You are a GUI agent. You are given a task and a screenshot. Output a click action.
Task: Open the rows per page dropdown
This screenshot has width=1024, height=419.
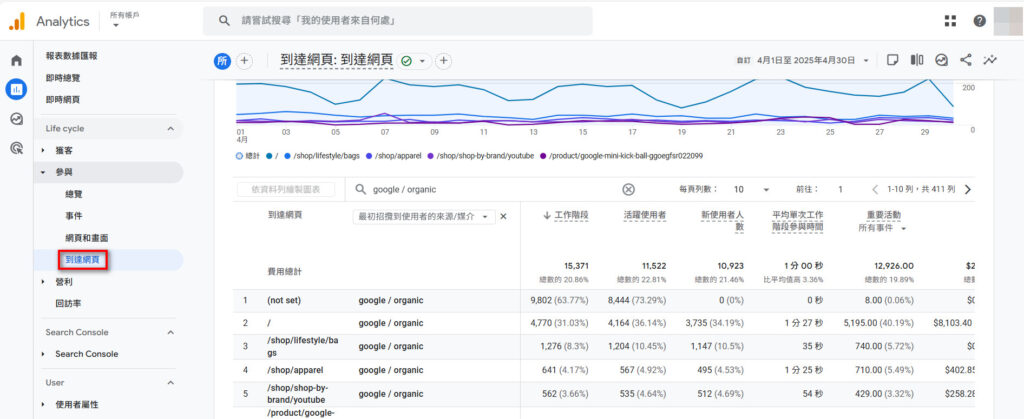pos(752,189)
